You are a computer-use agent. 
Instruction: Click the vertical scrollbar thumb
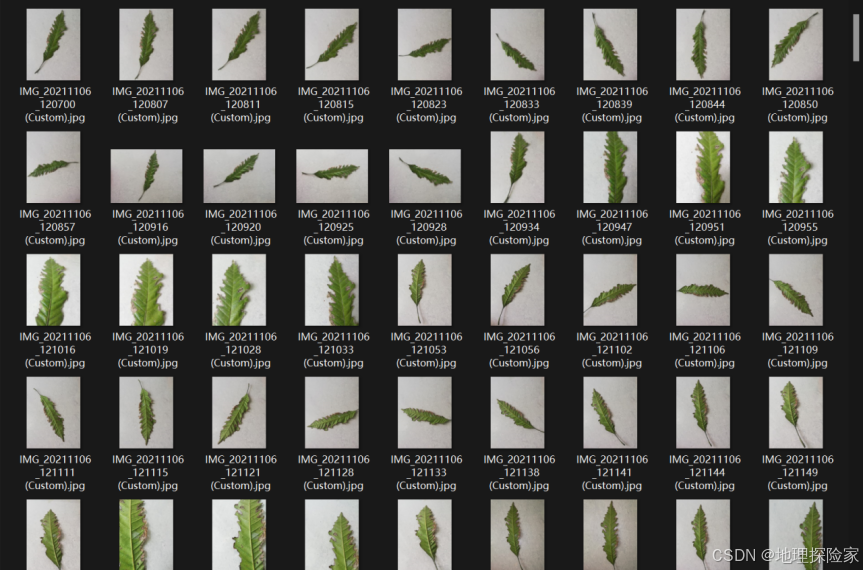point(856,37)
